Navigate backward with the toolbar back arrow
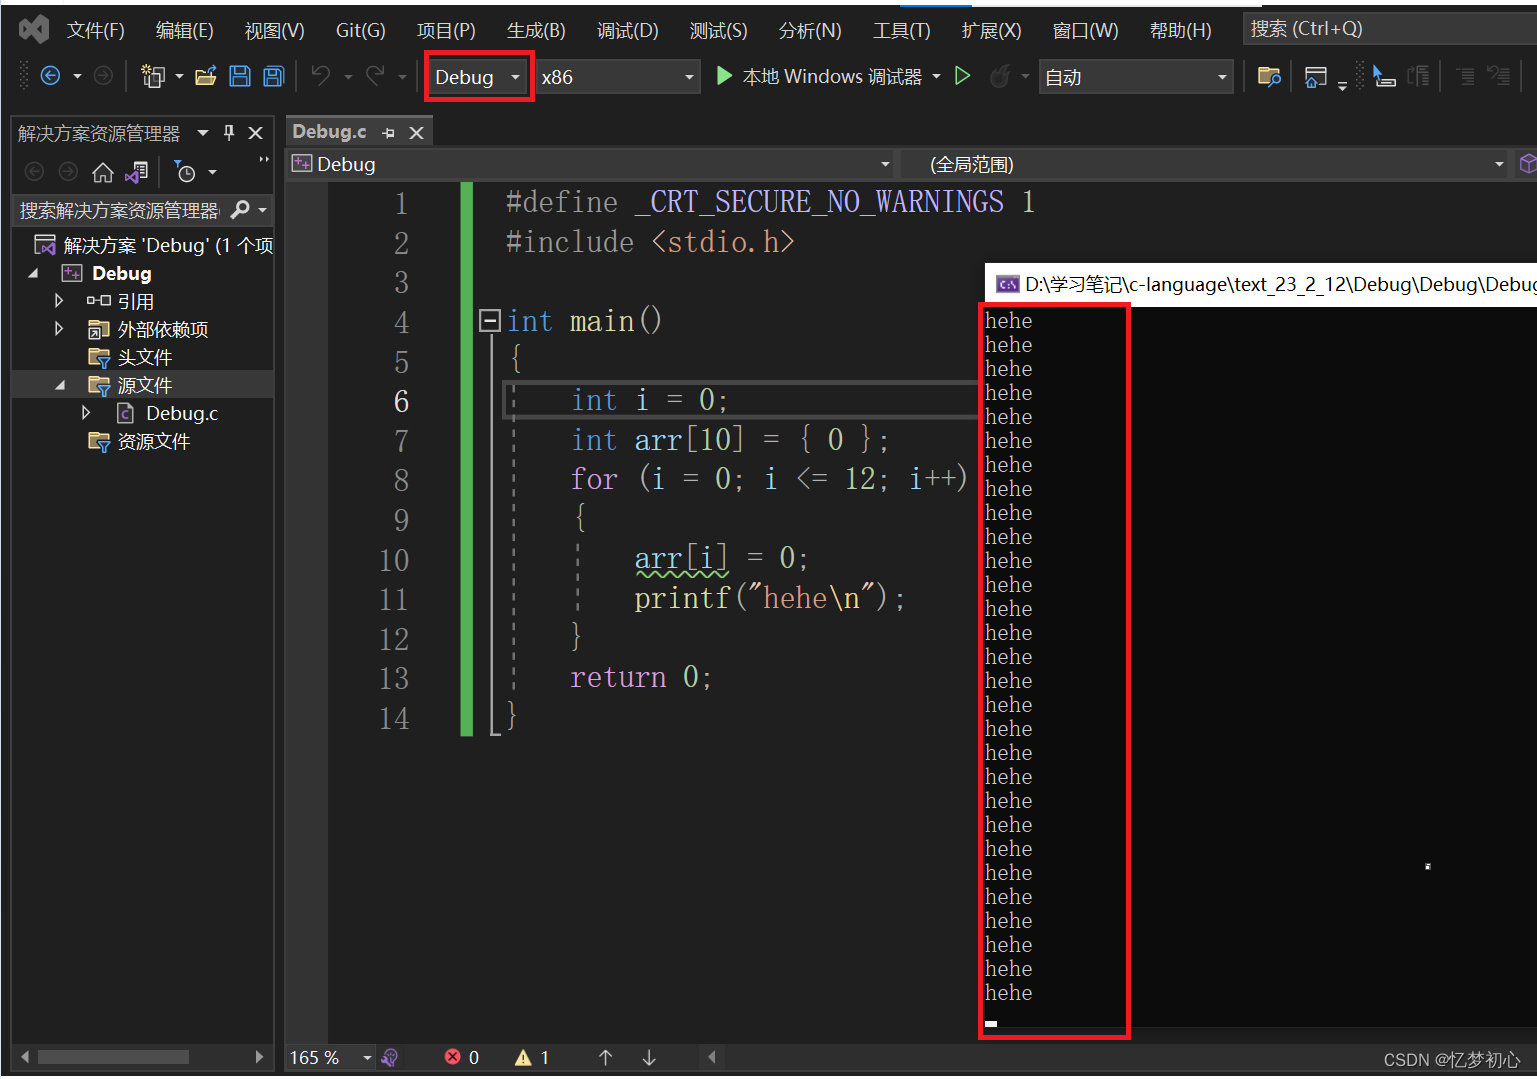The height and width of the screenshot is (1079, 1537). point(50,76)
